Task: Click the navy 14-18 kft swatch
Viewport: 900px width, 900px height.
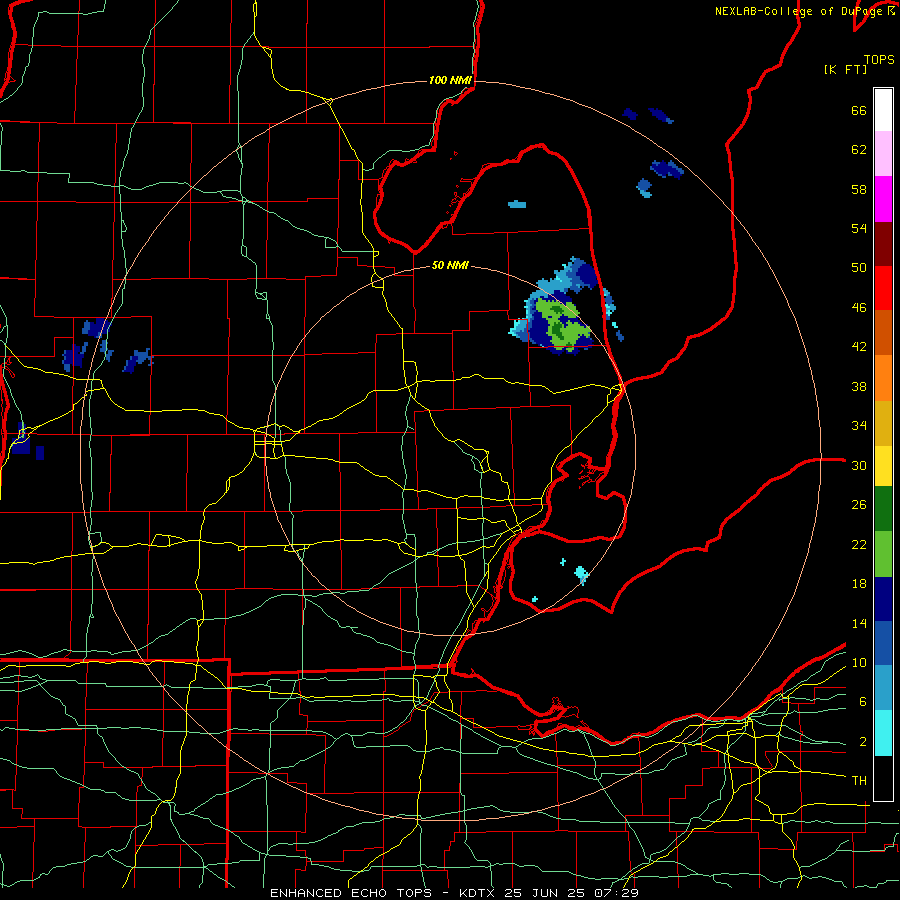Action: [x=883, y=599]
